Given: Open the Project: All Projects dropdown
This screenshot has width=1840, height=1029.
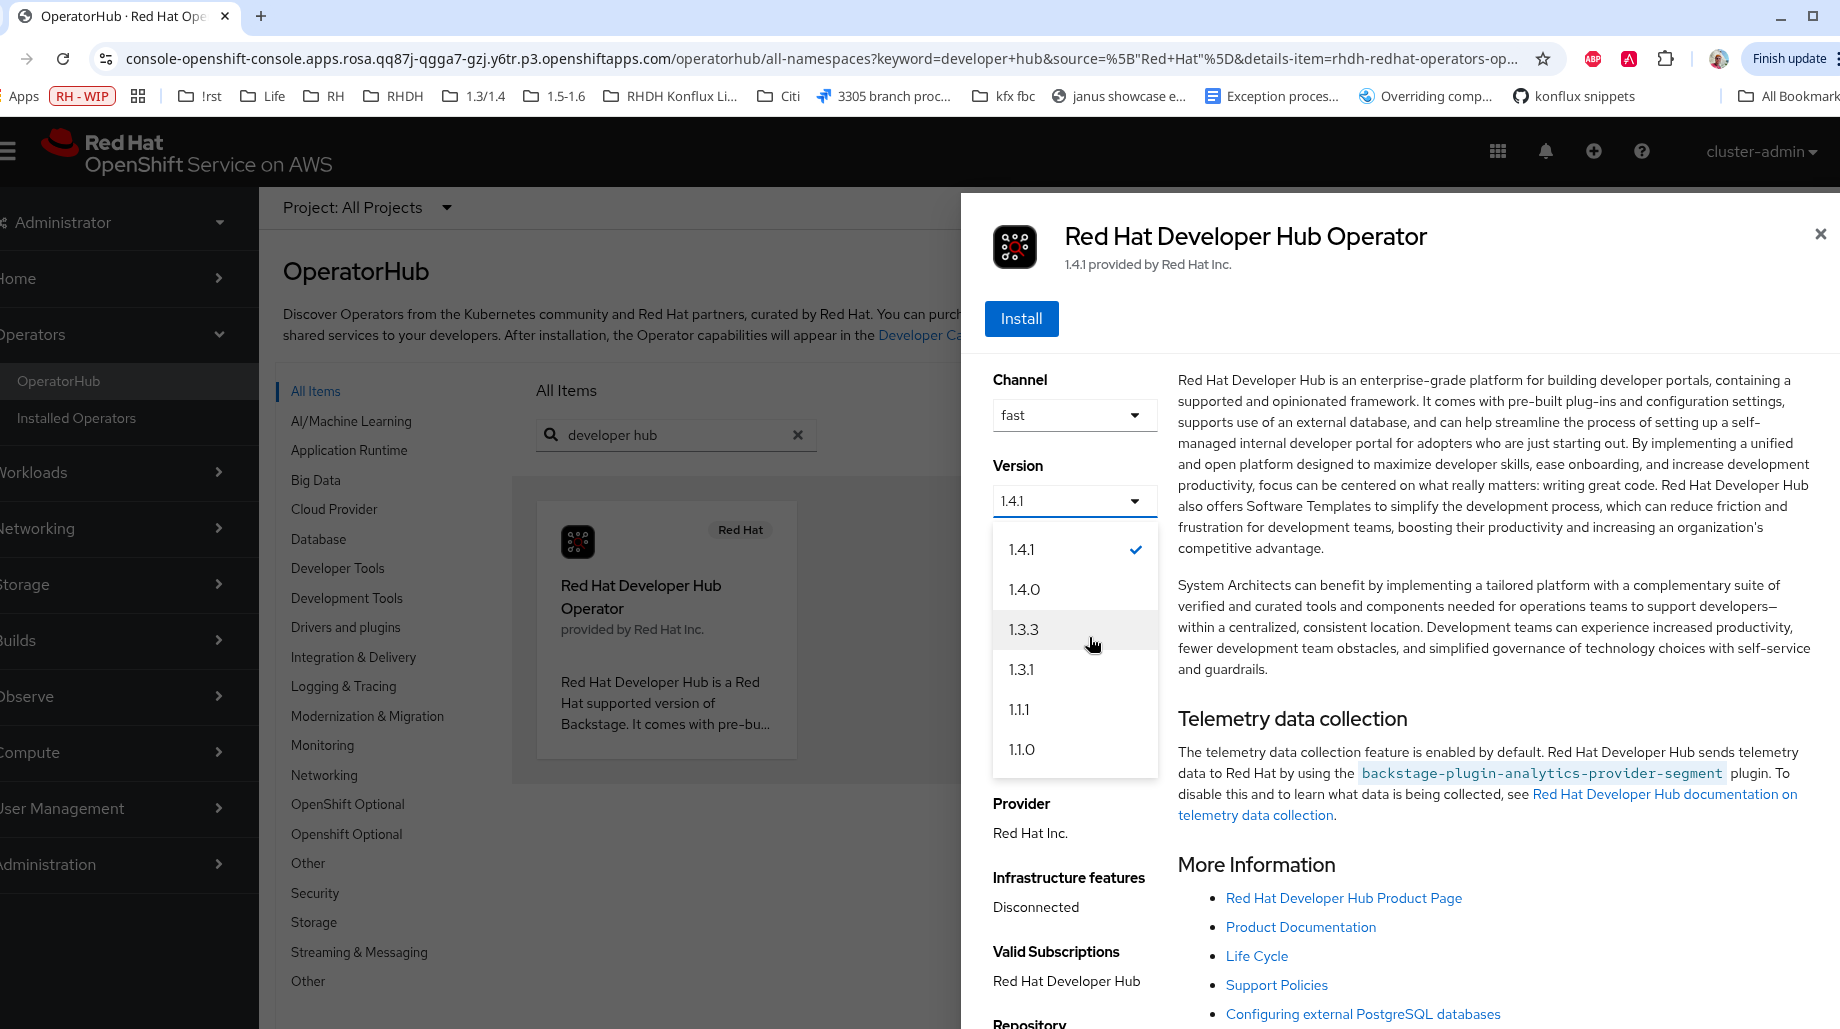Looking at the screenshot, I should click(367, 207).
